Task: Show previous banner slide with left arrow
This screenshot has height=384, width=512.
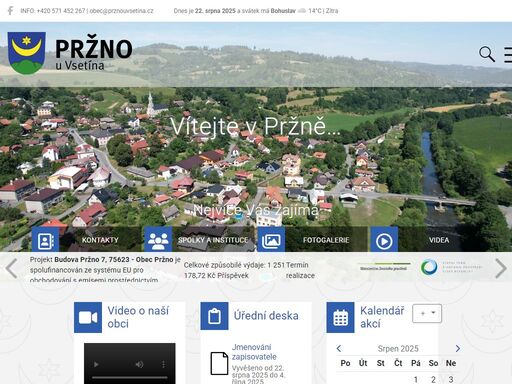Action: pyautogui.click(x=12, y=268)
